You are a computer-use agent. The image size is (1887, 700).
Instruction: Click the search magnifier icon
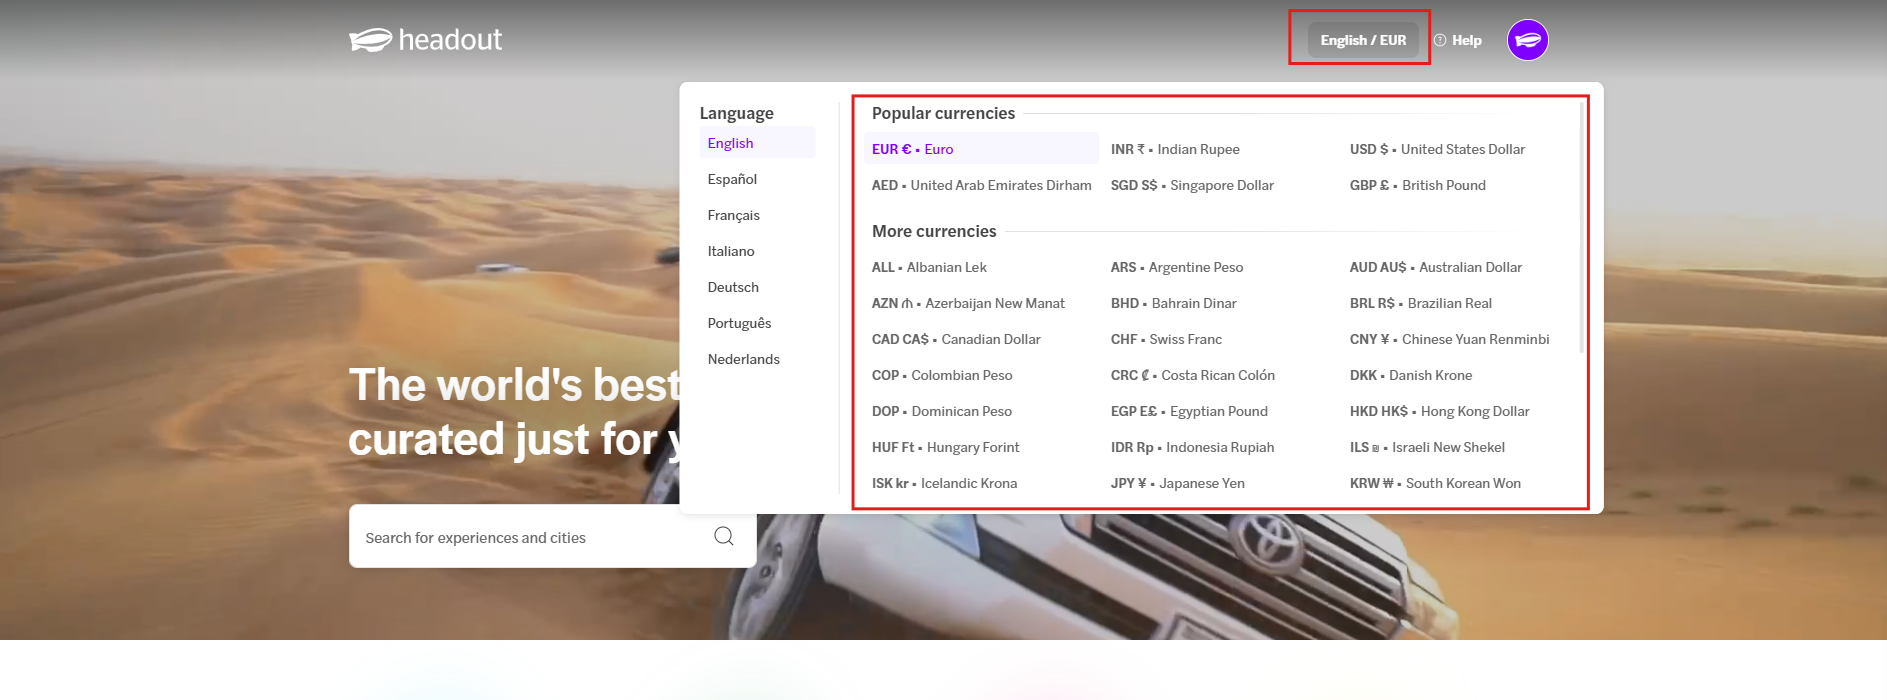coord(724,537)
